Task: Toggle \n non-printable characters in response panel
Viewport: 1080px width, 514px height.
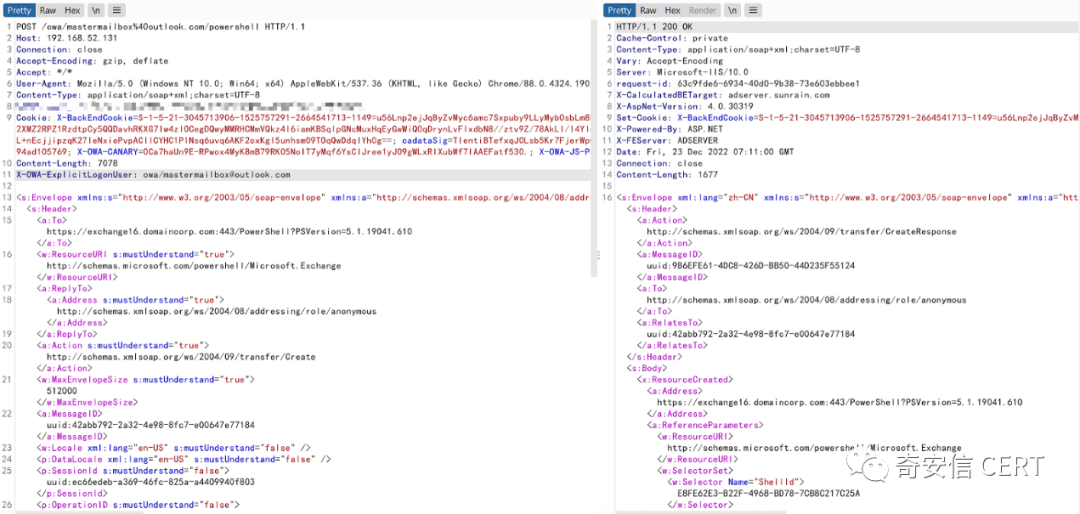Action: [x=733, y=10]
